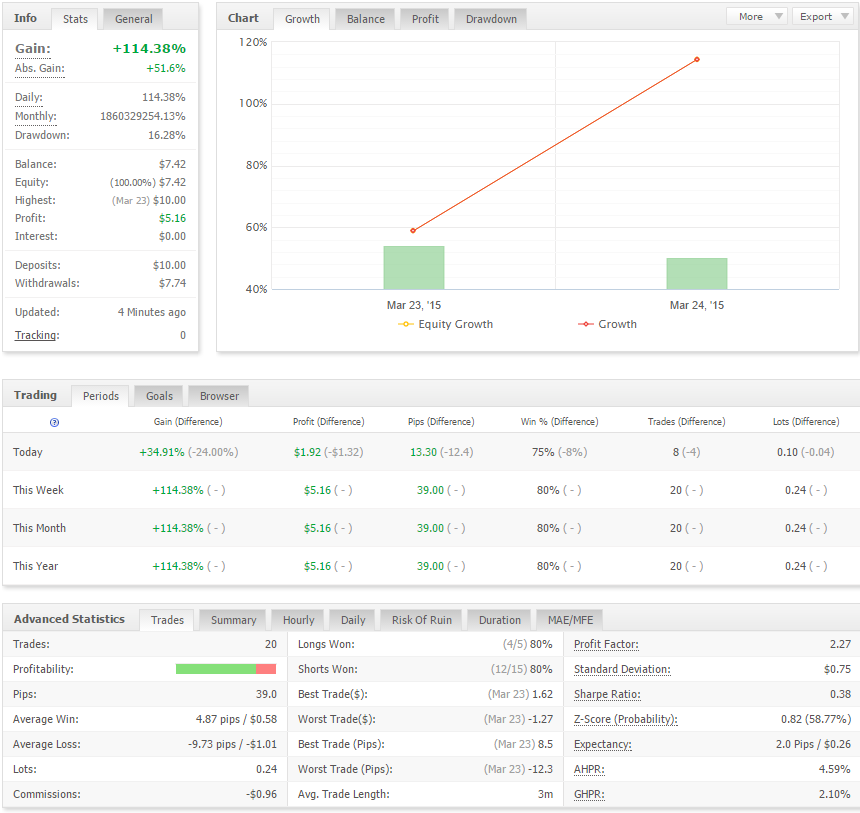Click the Profit Factor label
The height and width of the screenshot is (813, 860).
pos(606,645)
